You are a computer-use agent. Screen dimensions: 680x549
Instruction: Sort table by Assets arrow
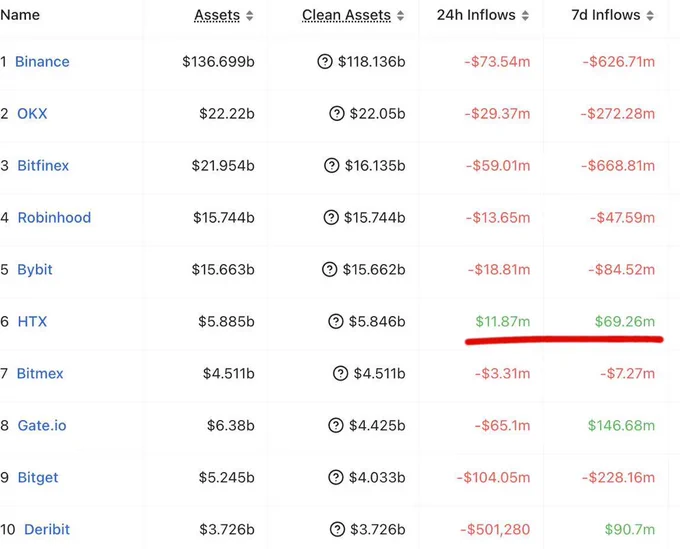pos(249,16)
